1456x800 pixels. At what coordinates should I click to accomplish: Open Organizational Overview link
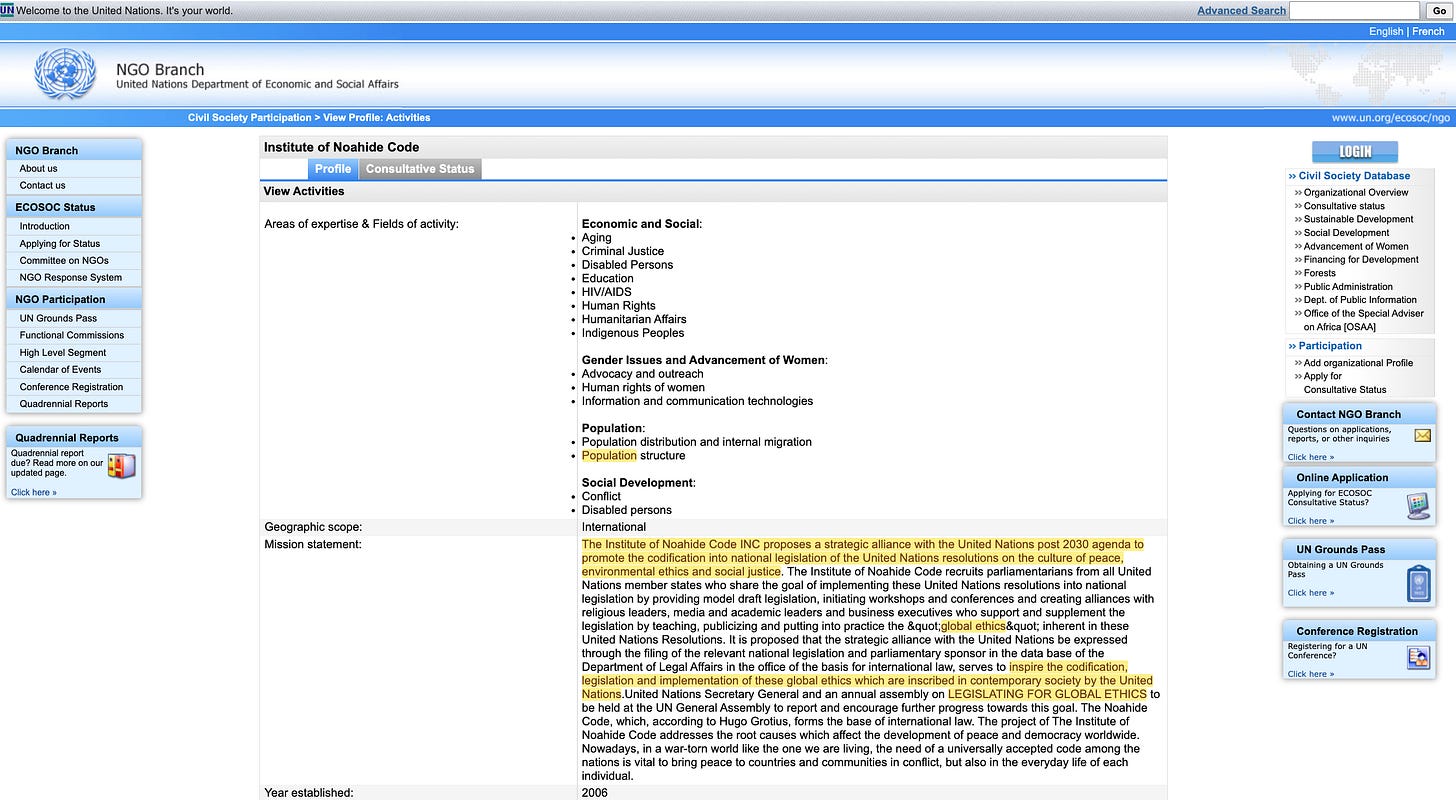click(1356, 193)
